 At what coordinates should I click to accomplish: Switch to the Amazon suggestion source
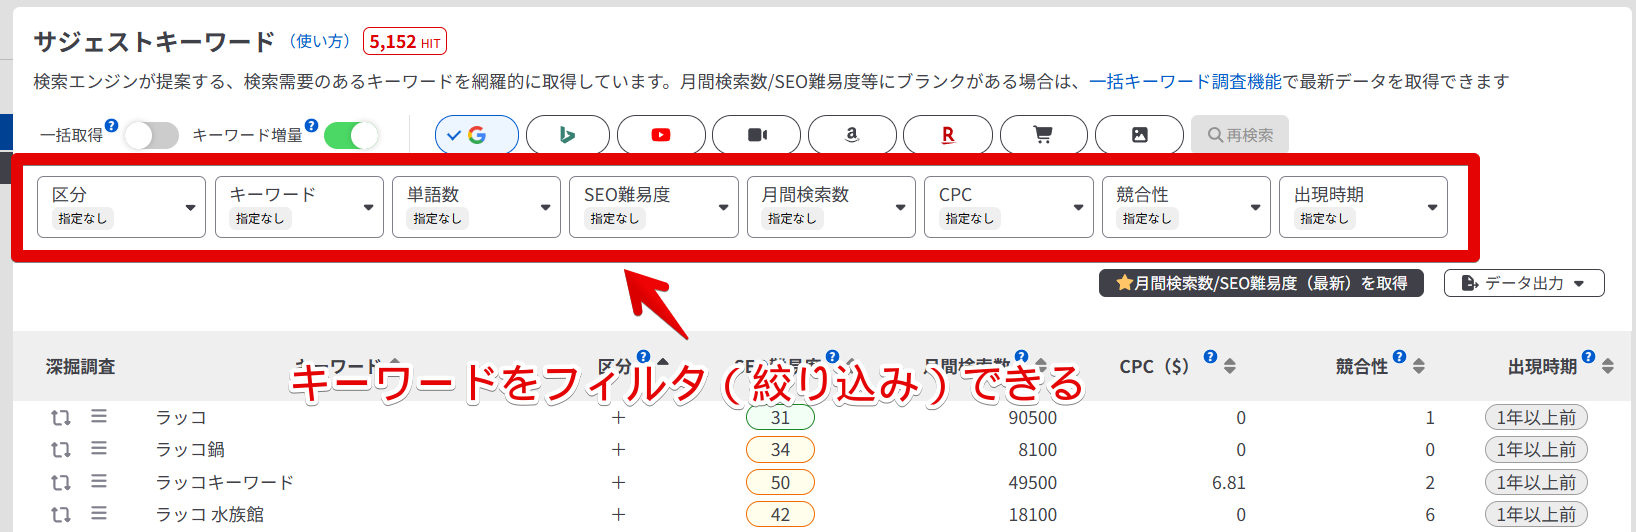(851, 135)
